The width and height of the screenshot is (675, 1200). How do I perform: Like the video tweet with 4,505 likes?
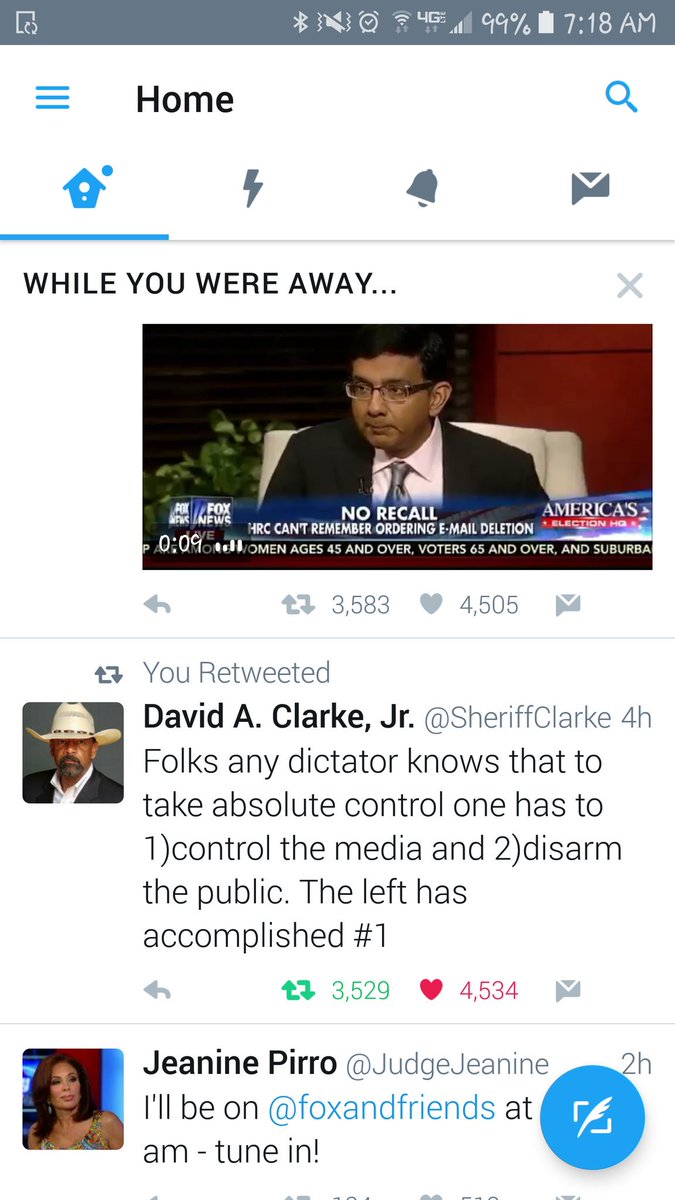tap(431, 604)
